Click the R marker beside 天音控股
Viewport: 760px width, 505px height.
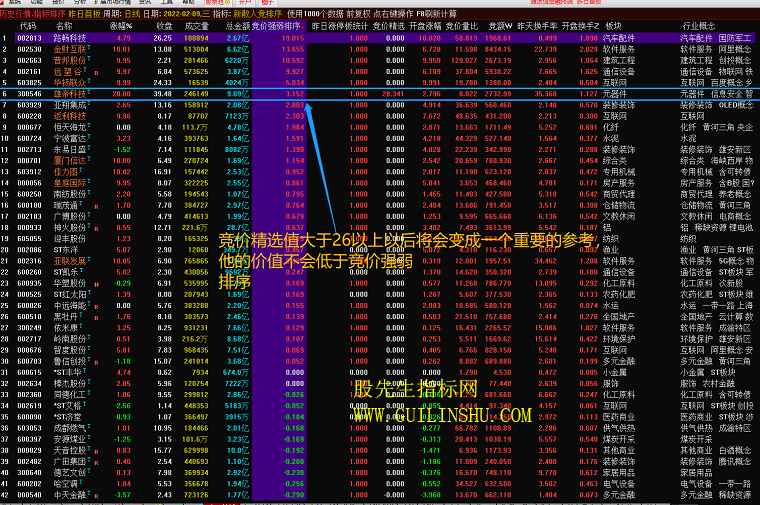[x=96, y=452]
